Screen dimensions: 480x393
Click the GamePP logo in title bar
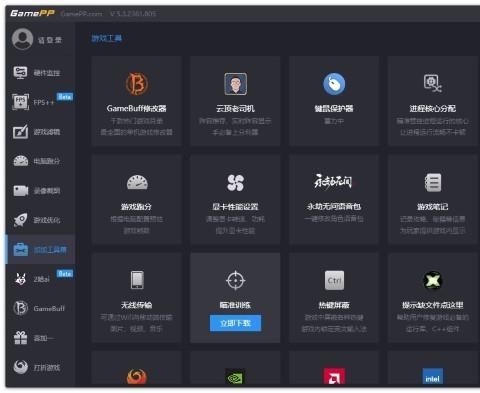coord(32,13)
